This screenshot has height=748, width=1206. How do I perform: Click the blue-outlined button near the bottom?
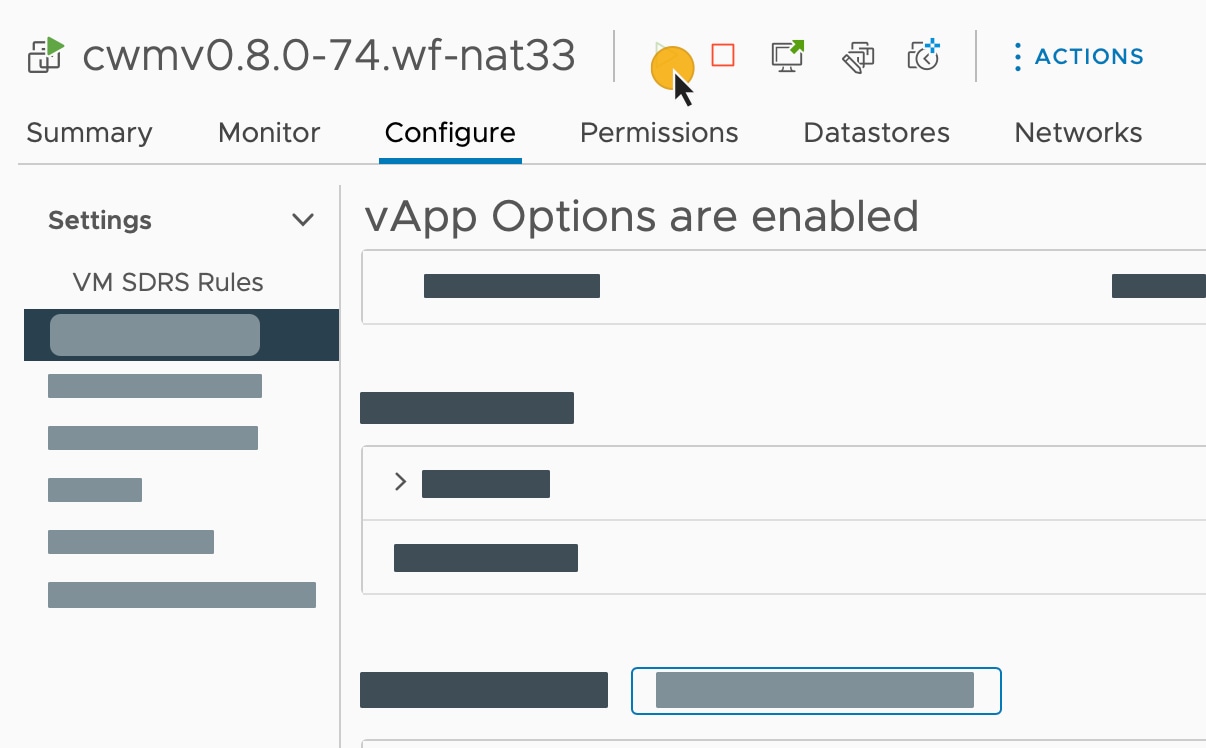(815, 690)
